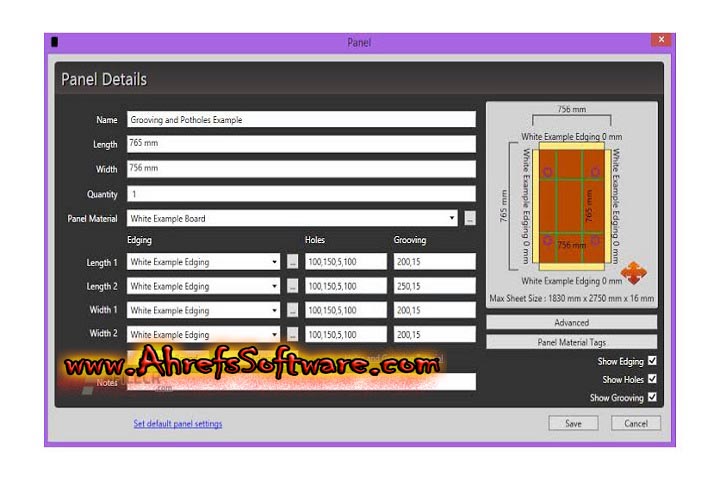Toggle the Show Edging checkbox
The width and height of the screenshot is (720, 480).
point(652,361)
